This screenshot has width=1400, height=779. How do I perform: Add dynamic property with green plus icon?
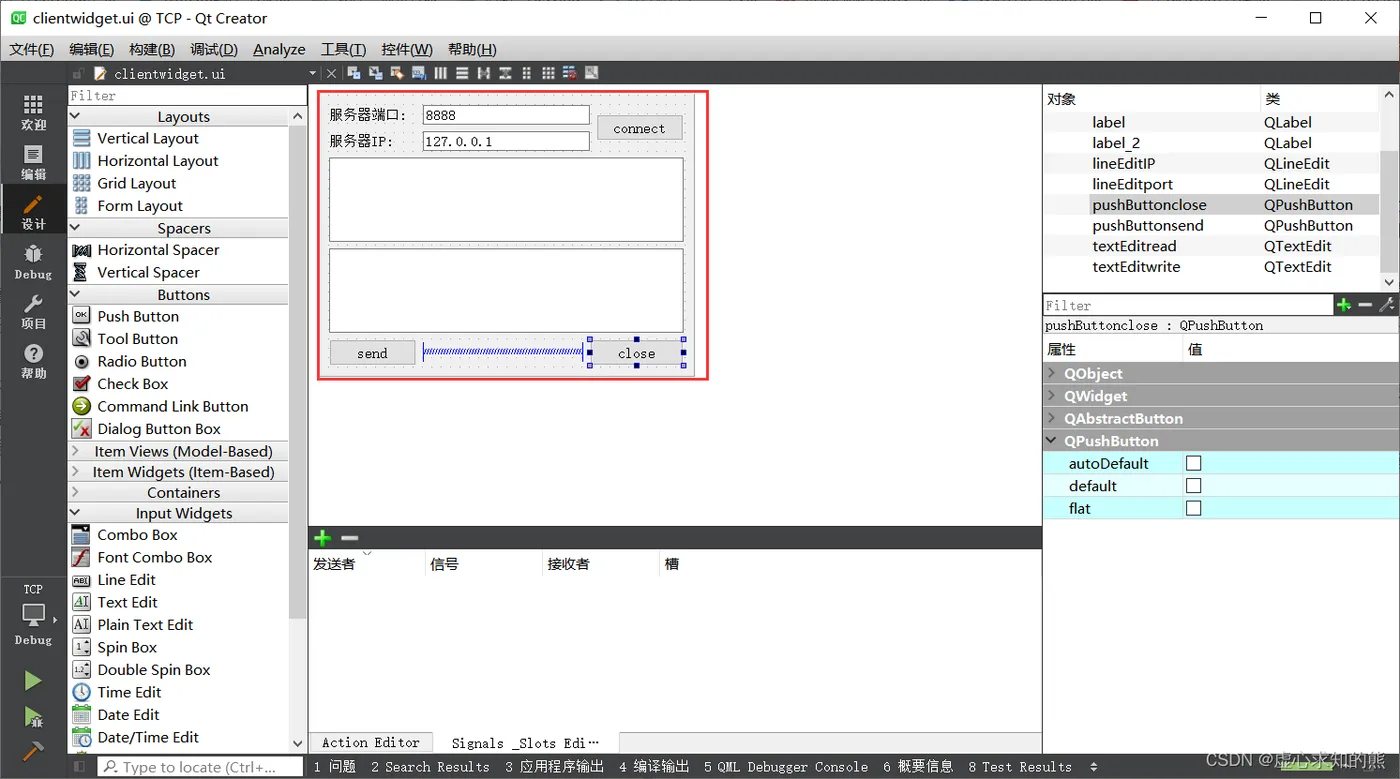1344,305
